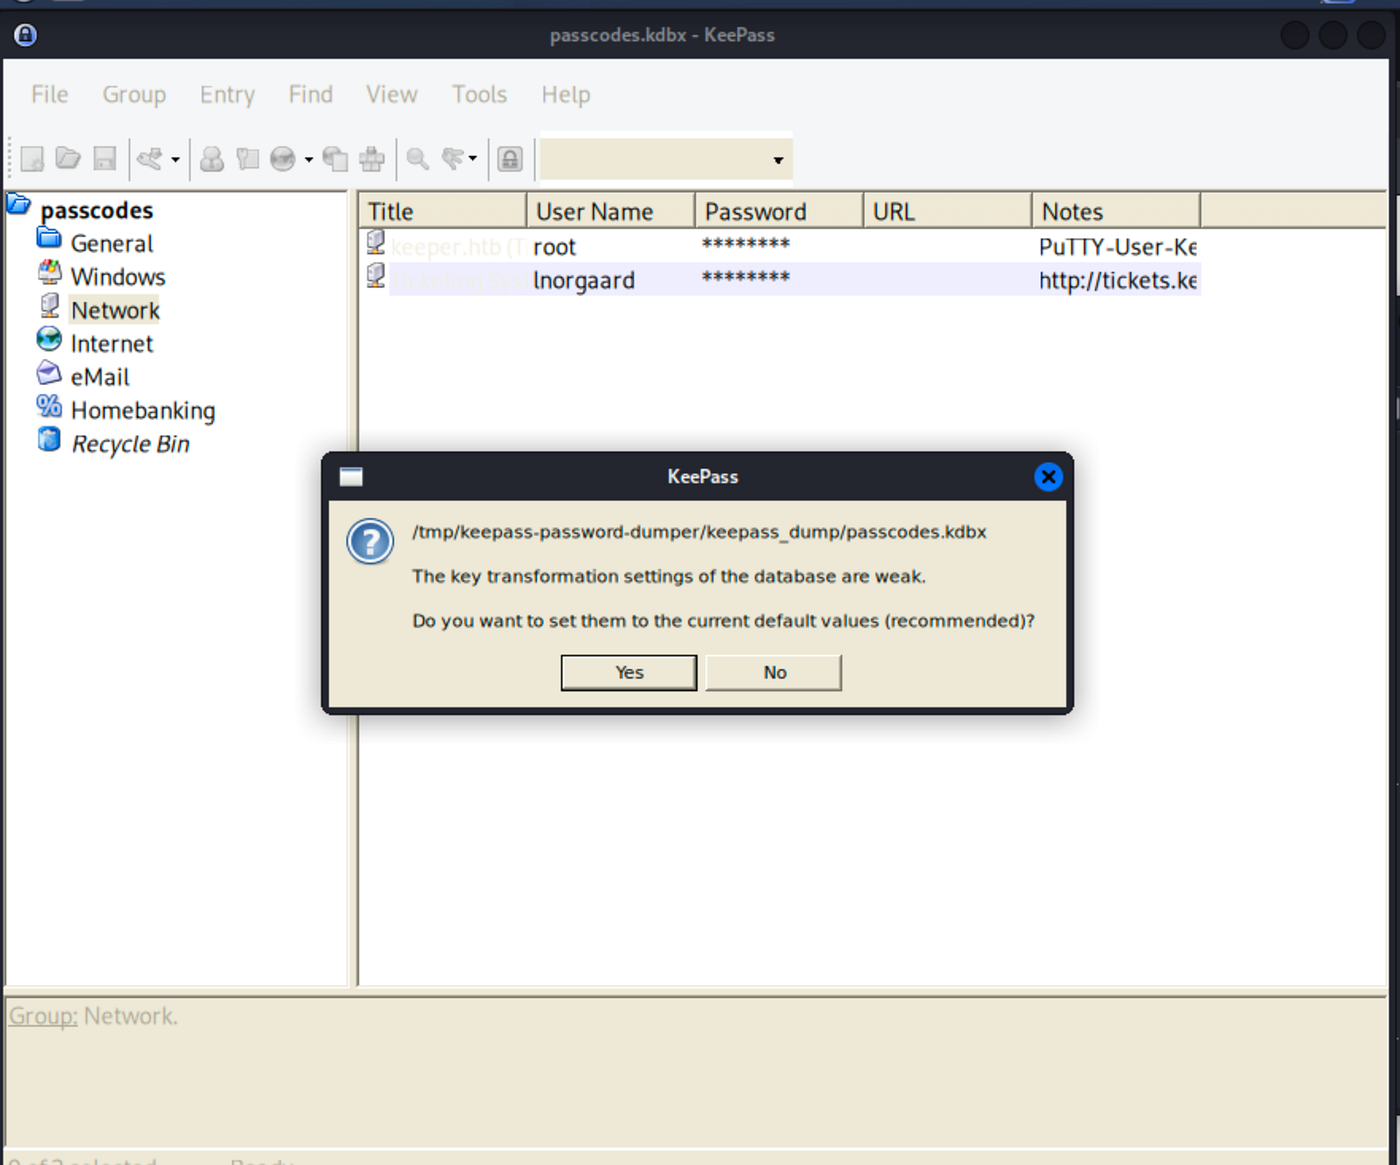Image resolution: width=1400 pixels, height=1165 pixels.
Task: Open the Help menu
Action: click(566, 94)
